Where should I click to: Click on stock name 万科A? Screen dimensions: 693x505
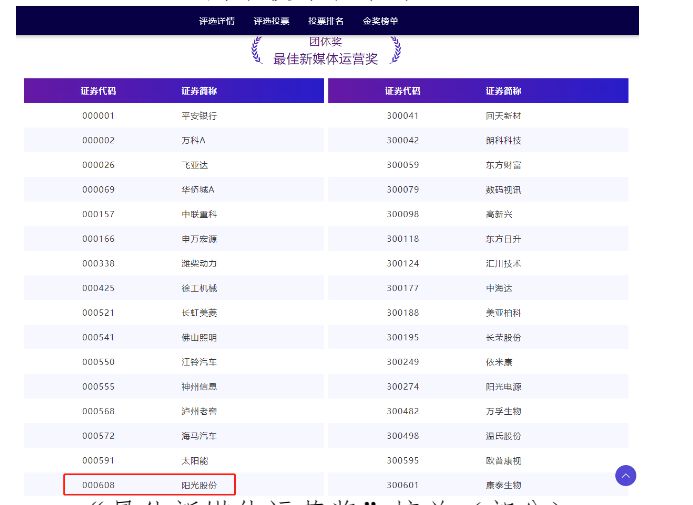click(192, 140)
